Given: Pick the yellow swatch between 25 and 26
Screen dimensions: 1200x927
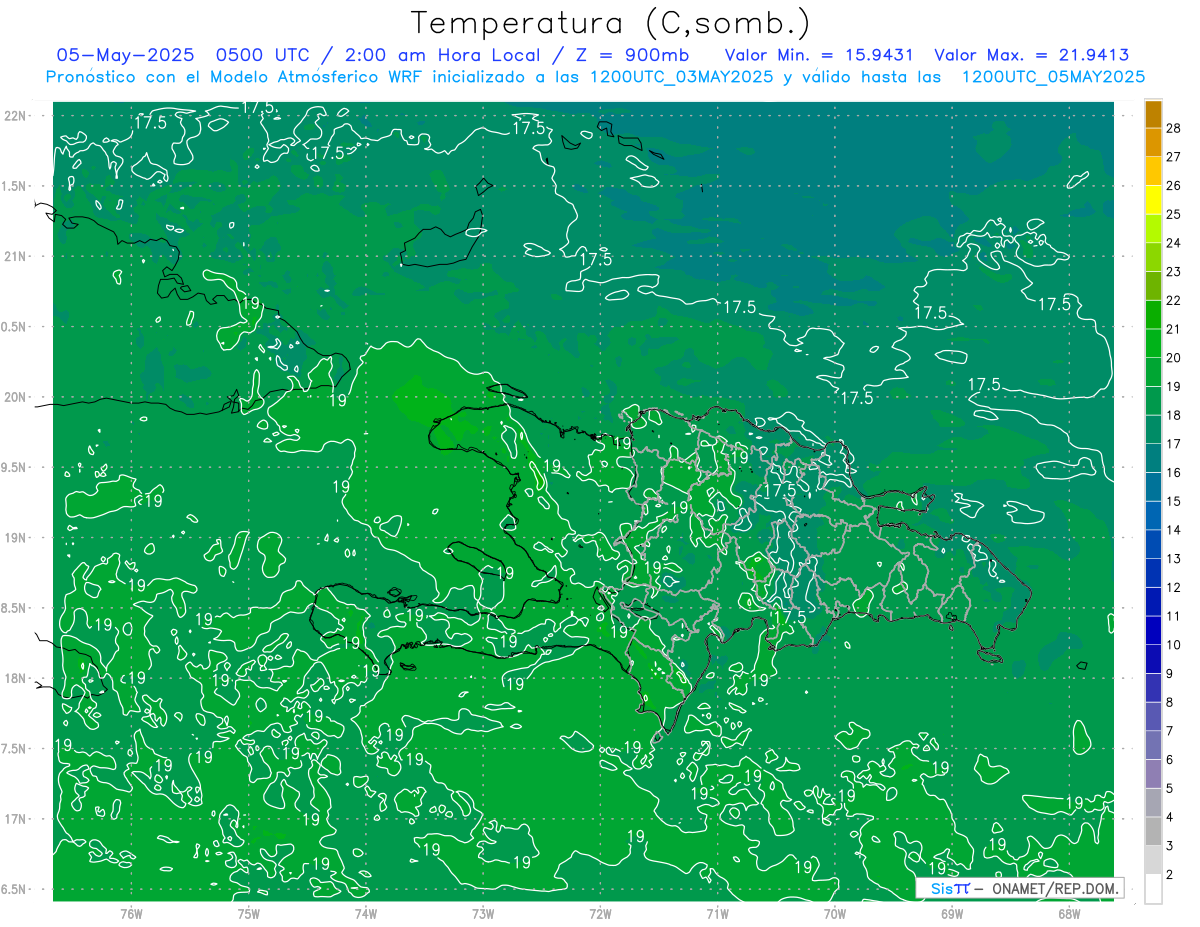Looking at the screenshot, I should click(1153, 200).
